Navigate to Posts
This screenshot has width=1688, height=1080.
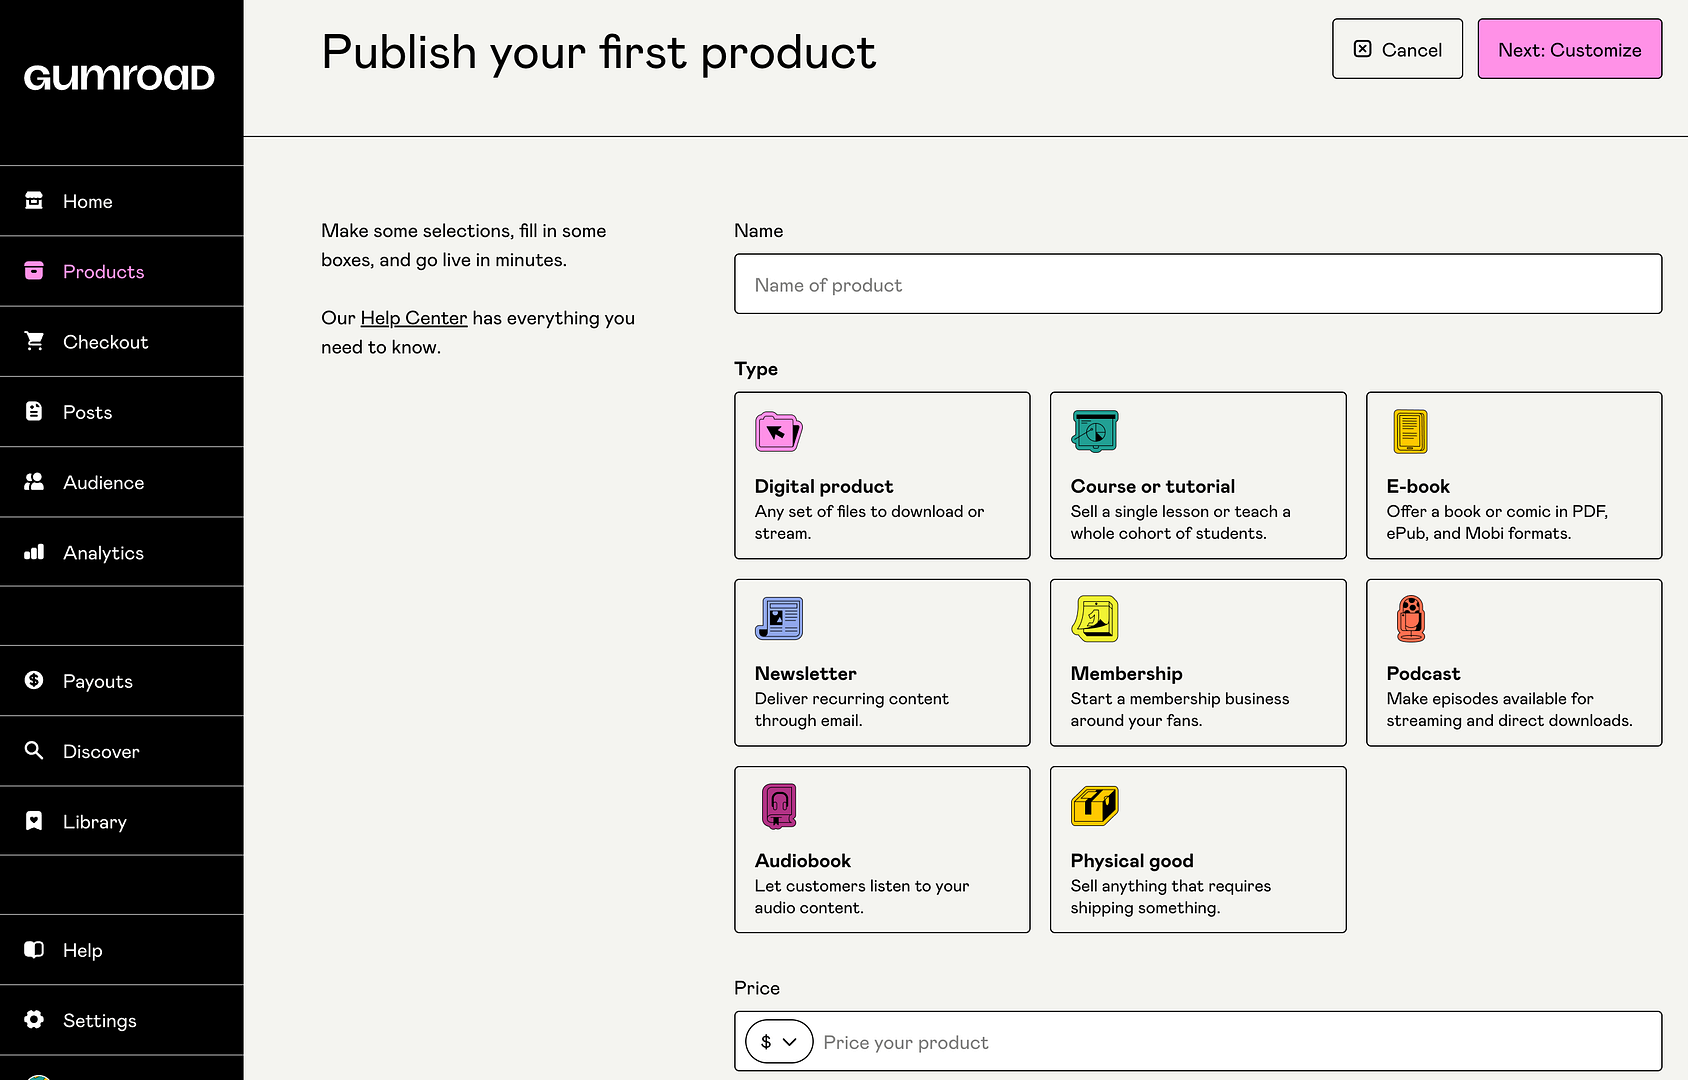tap(121, 412)
